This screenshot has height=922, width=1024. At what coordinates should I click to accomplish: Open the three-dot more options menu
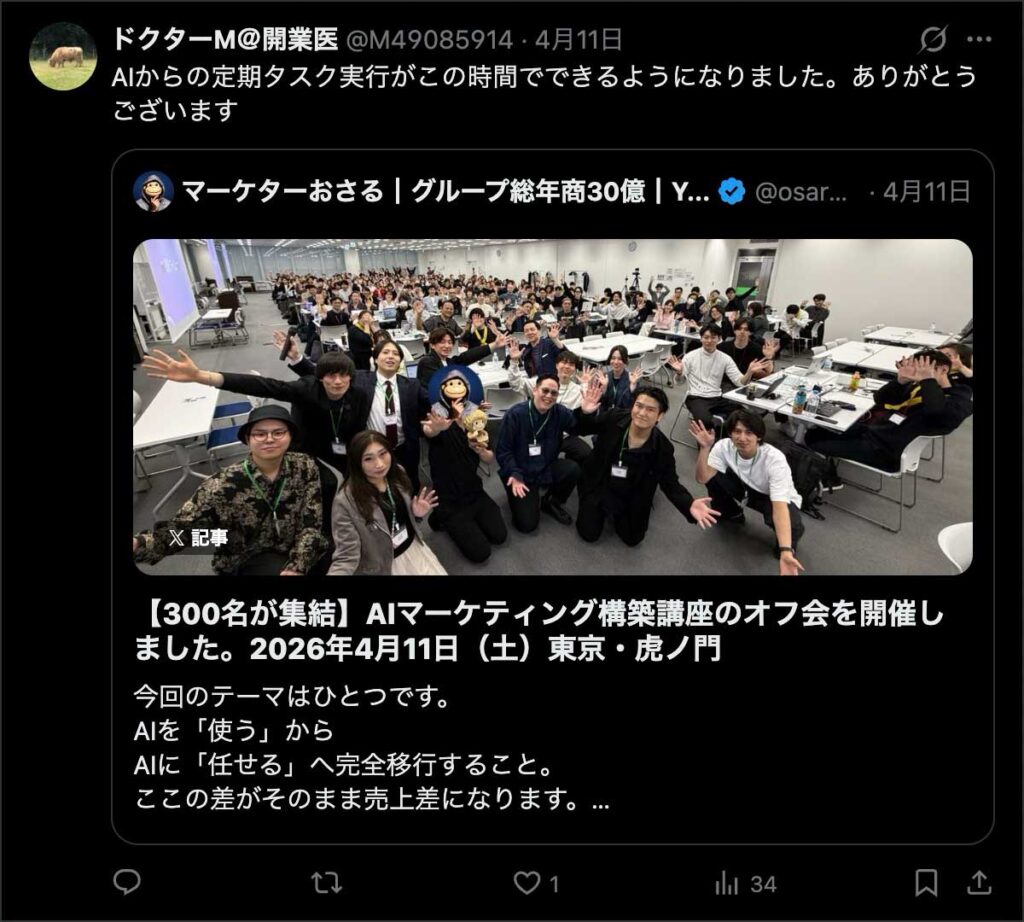tap(979, 40)
